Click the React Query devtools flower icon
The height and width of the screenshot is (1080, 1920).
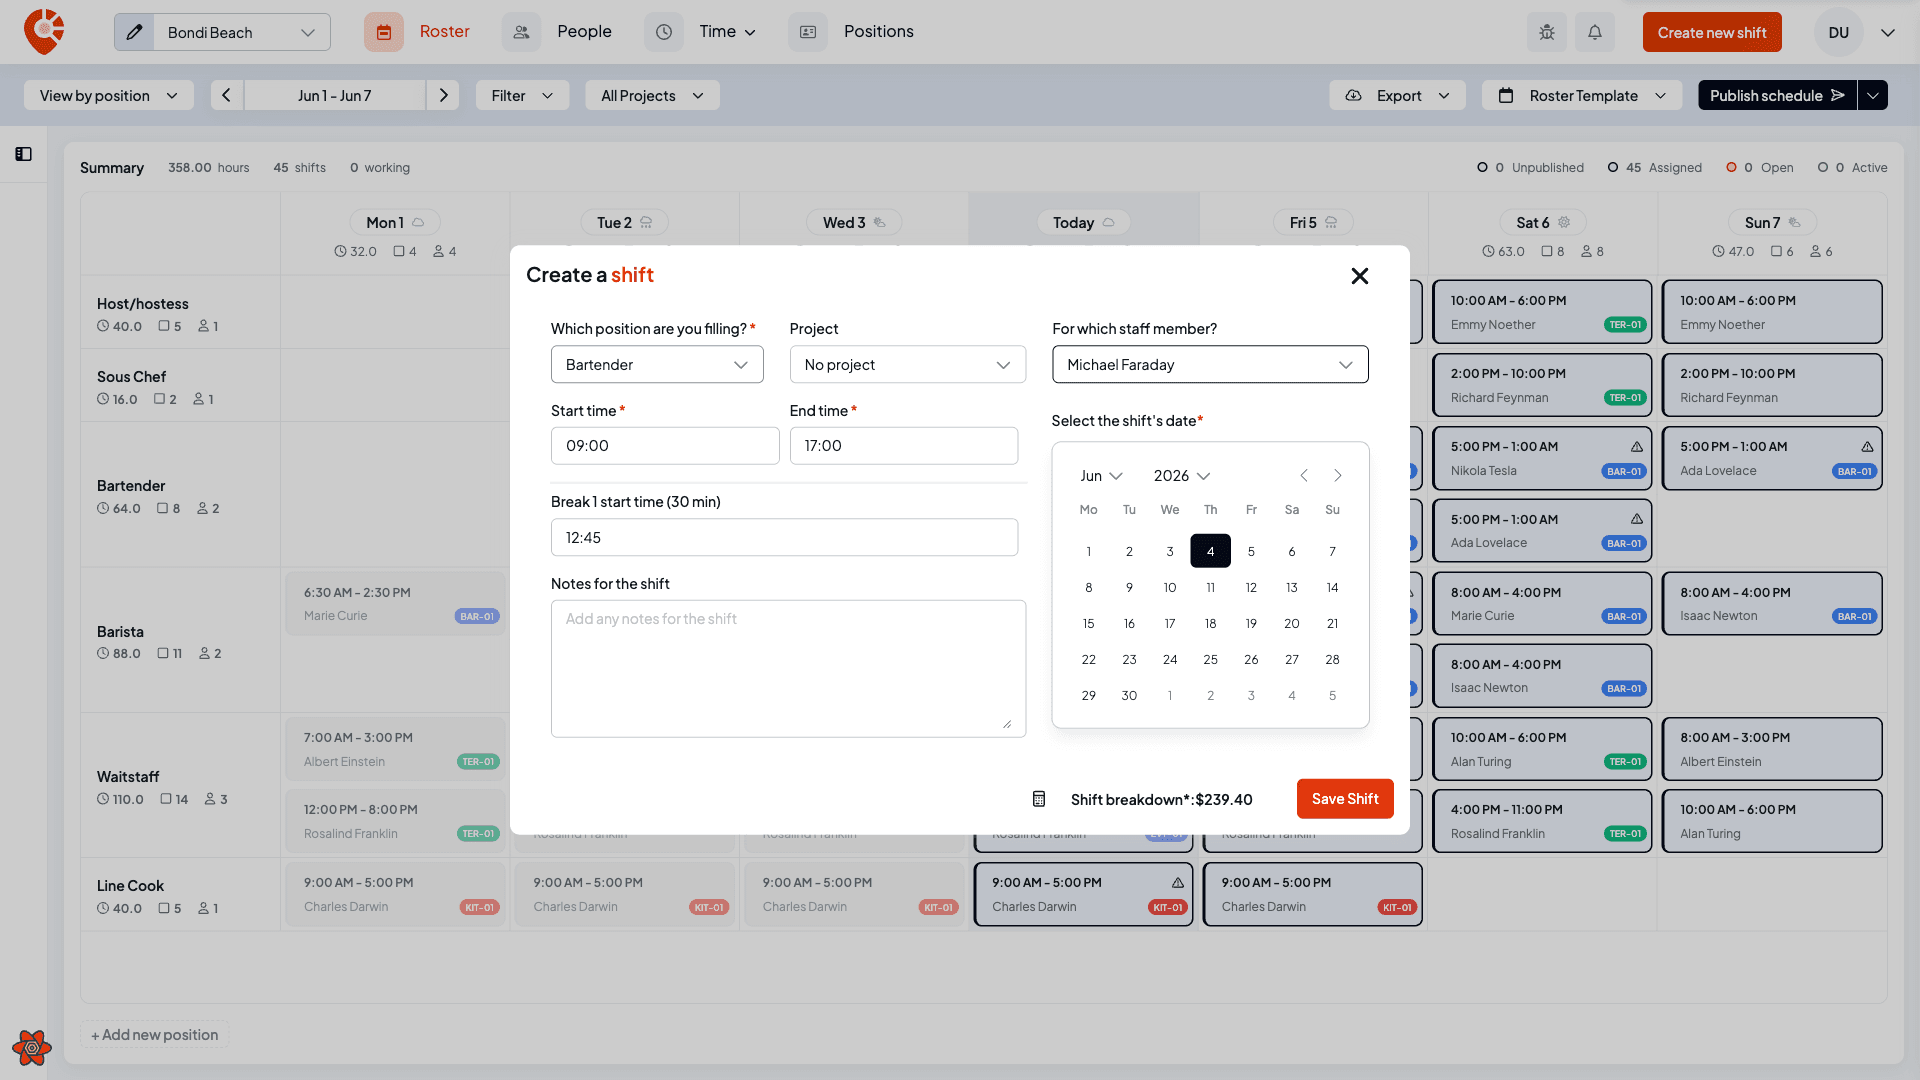point(32,1048)
